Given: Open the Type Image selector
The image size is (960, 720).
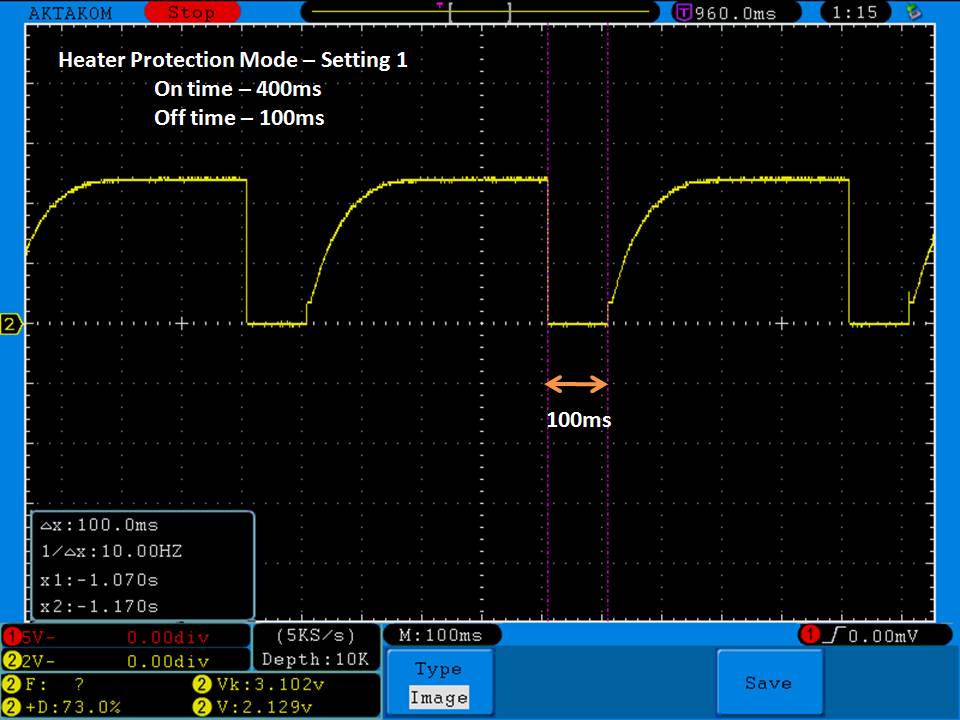Looking at the screenshot, I should coord(439,683).
